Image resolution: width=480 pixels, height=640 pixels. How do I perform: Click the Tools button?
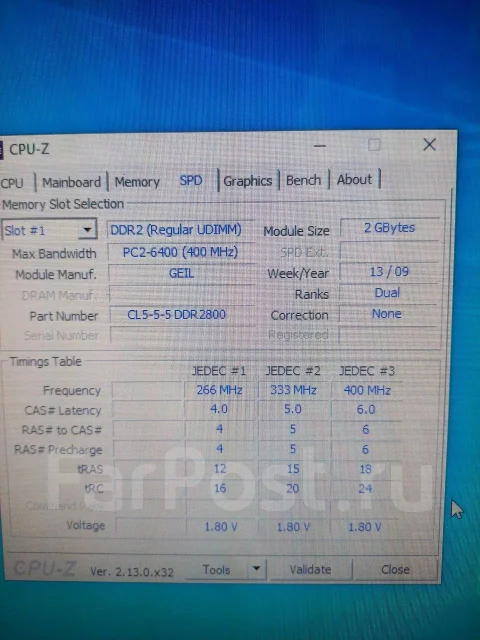216,569
